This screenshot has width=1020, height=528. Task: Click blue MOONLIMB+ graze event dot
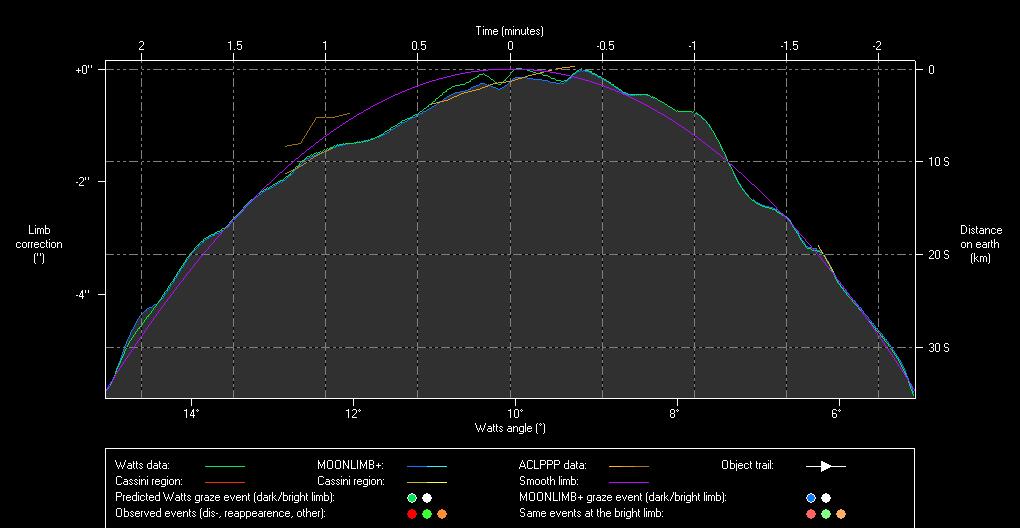tap(810, 498)
